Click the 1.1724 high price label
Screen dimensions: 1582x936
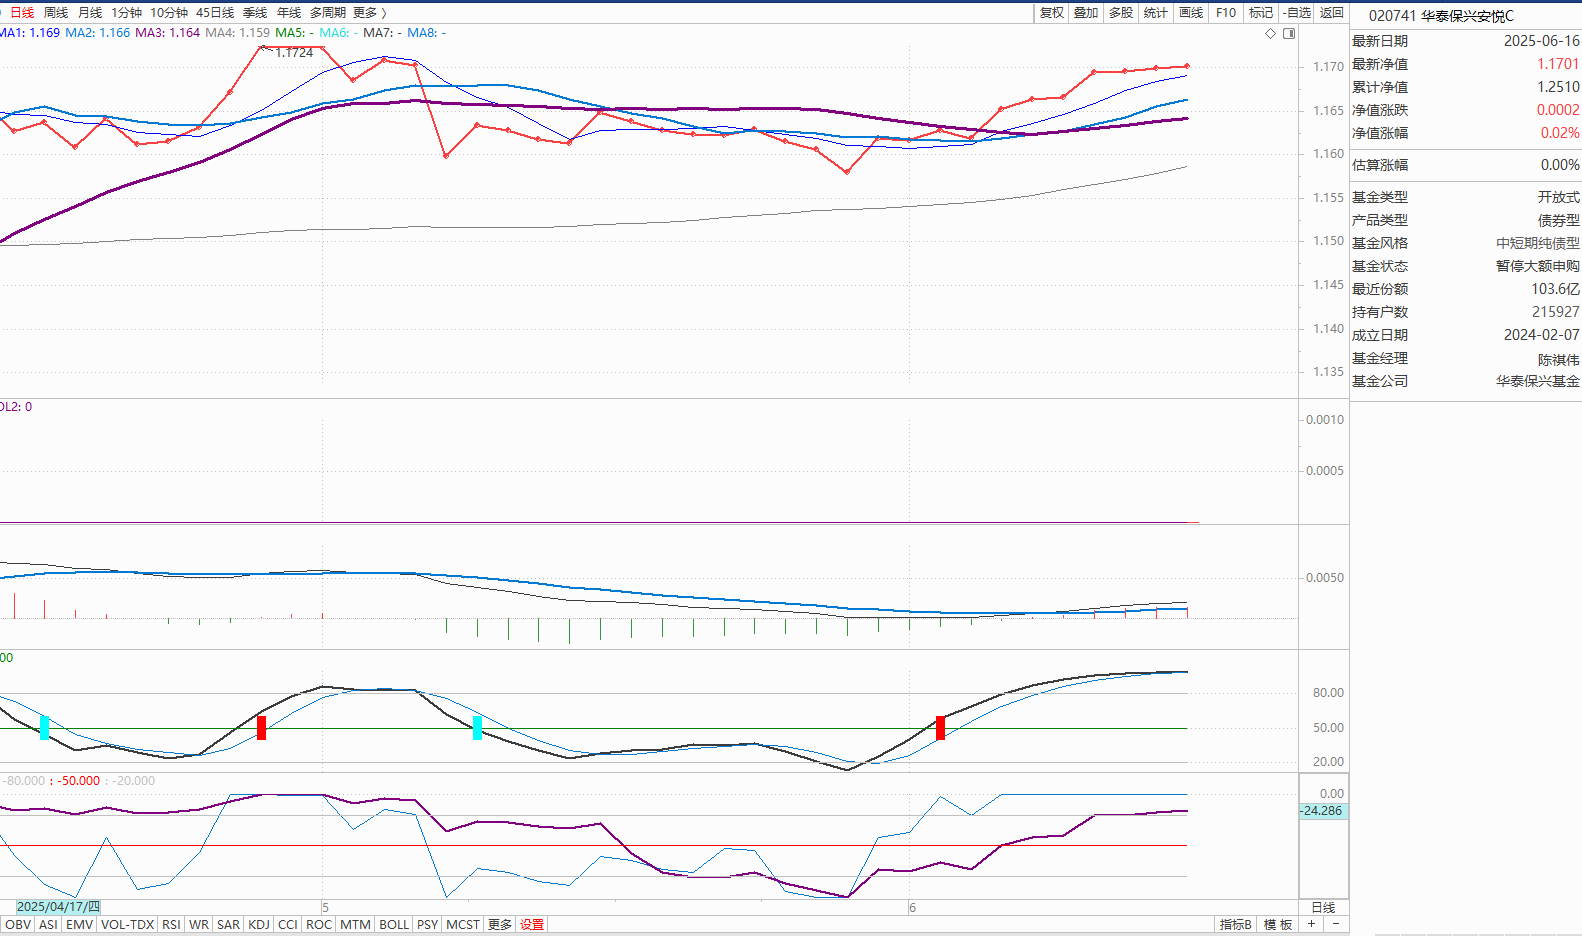[x=294, y=53]
